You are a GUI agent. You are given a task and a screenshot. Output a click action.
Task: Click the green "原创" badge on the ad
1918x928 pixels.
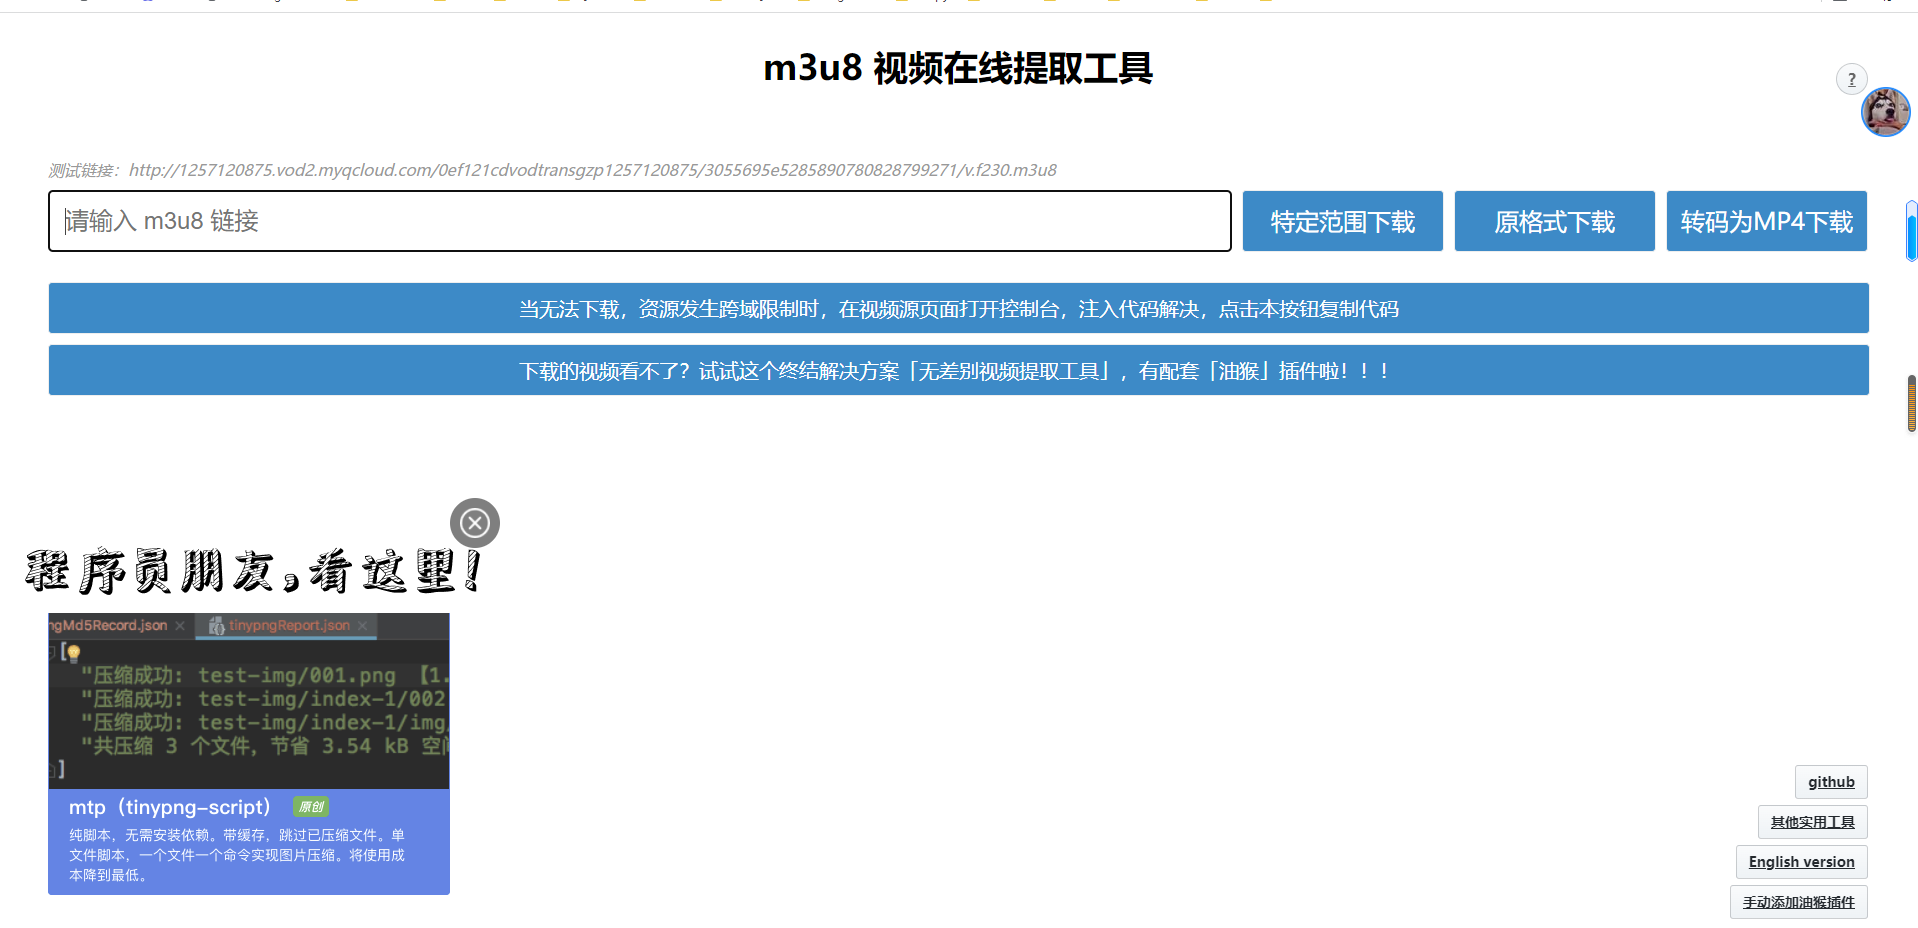point(310,806)
